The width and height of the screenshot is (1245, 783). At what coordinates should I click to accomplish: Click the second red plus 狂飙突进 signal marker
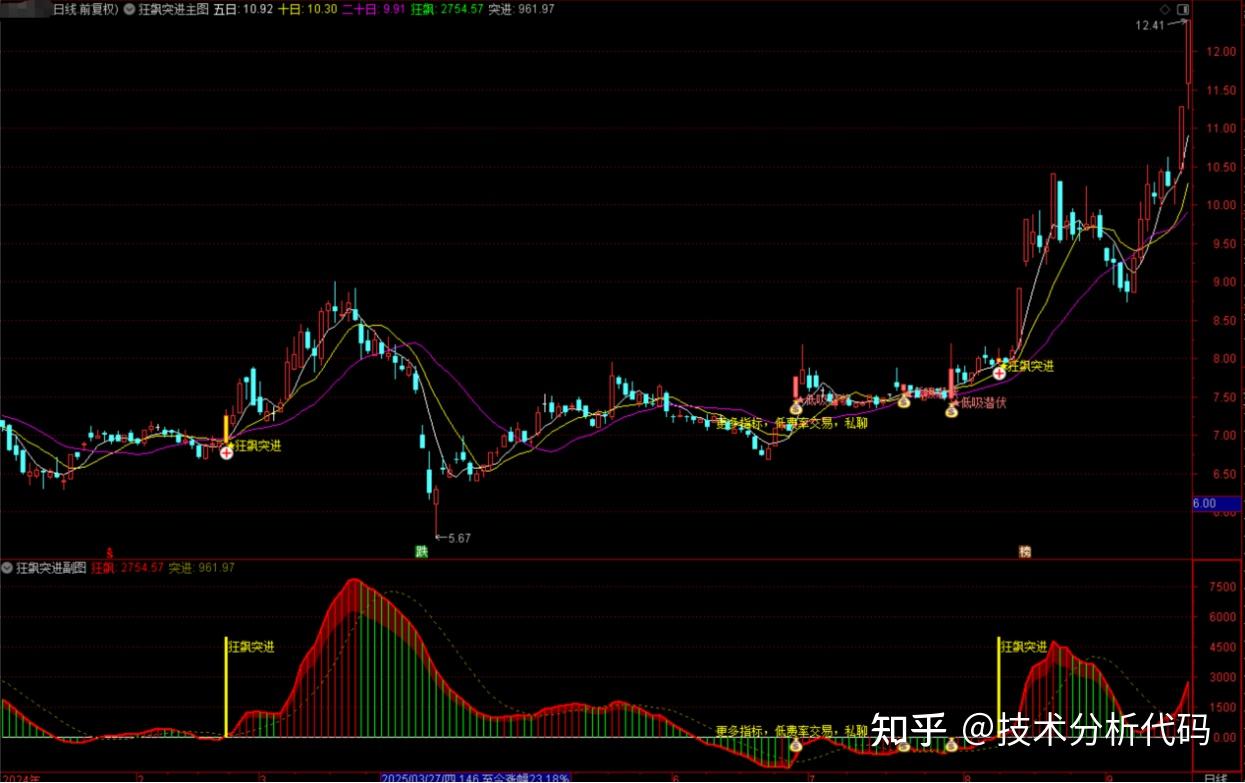pyautogui.click(x=999, y=373)
